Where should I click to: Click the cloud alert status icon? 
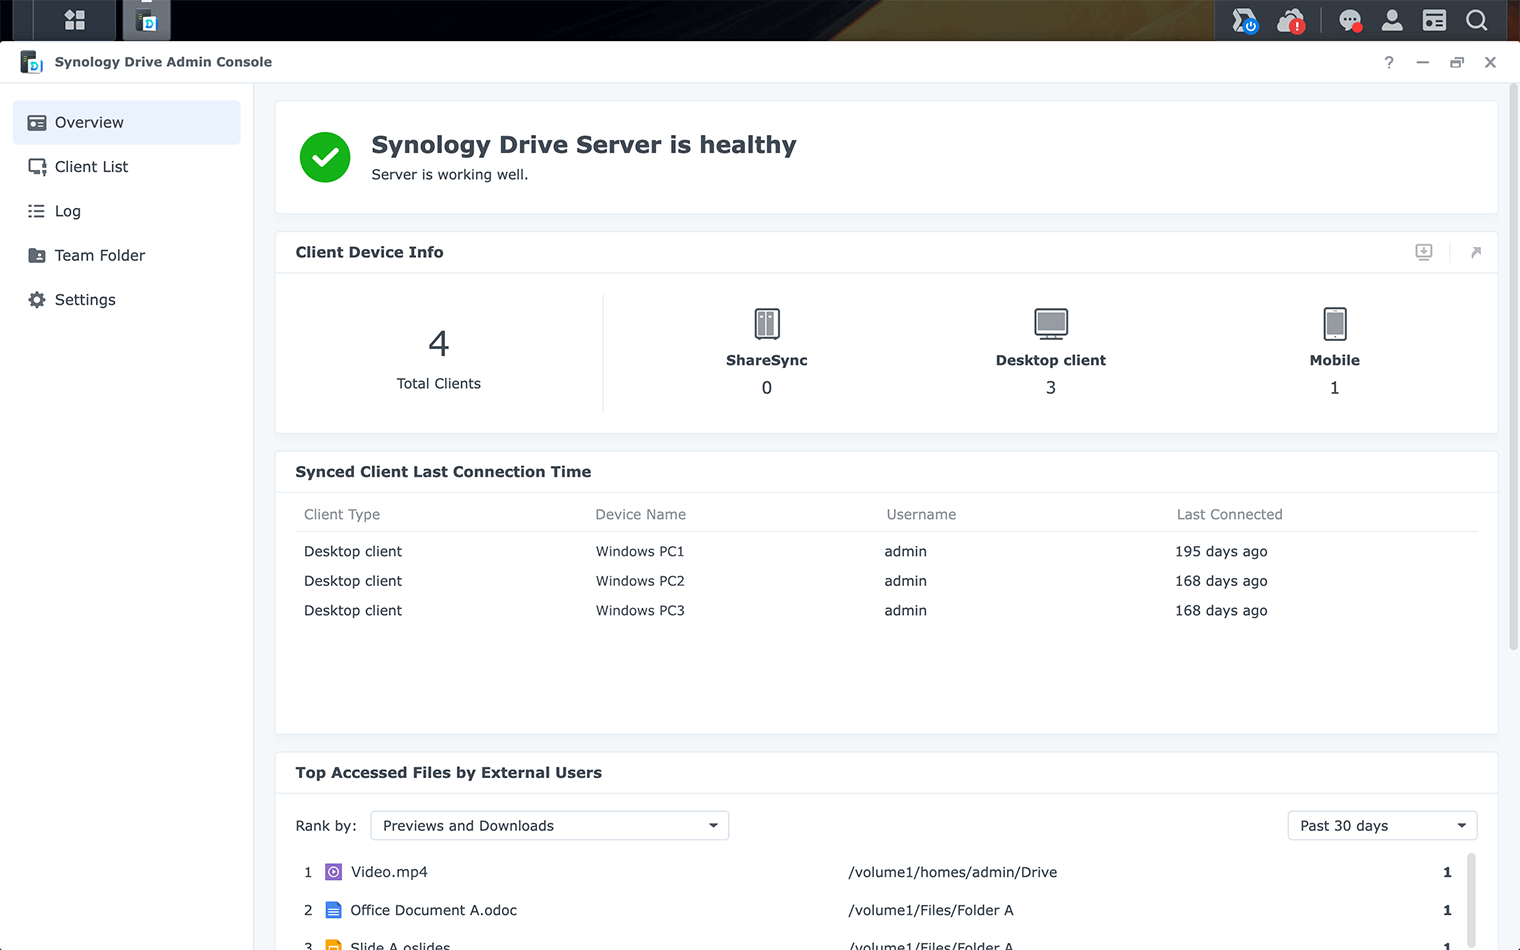[x=1291, y=20]
